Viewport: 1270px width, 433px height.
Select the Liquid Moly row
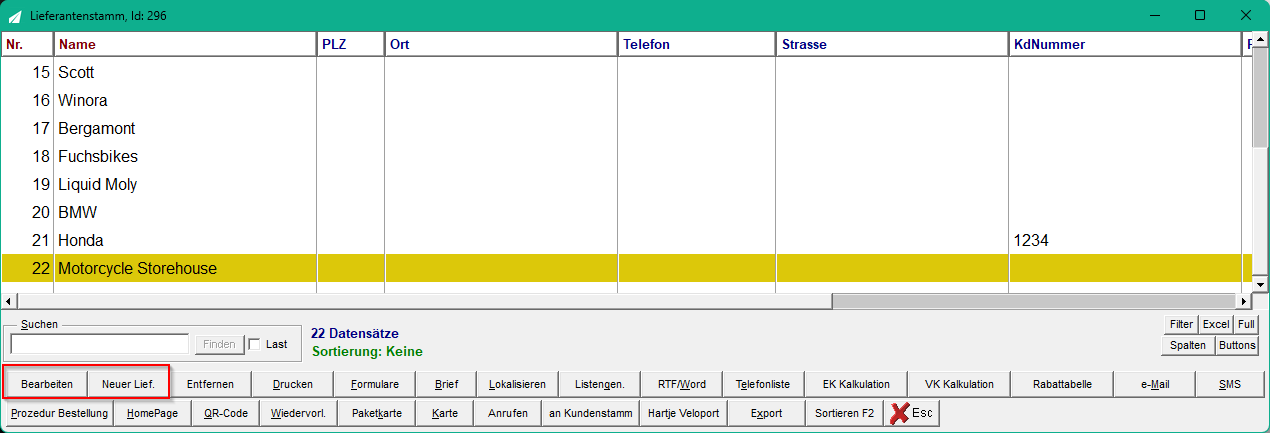(626, 185)
